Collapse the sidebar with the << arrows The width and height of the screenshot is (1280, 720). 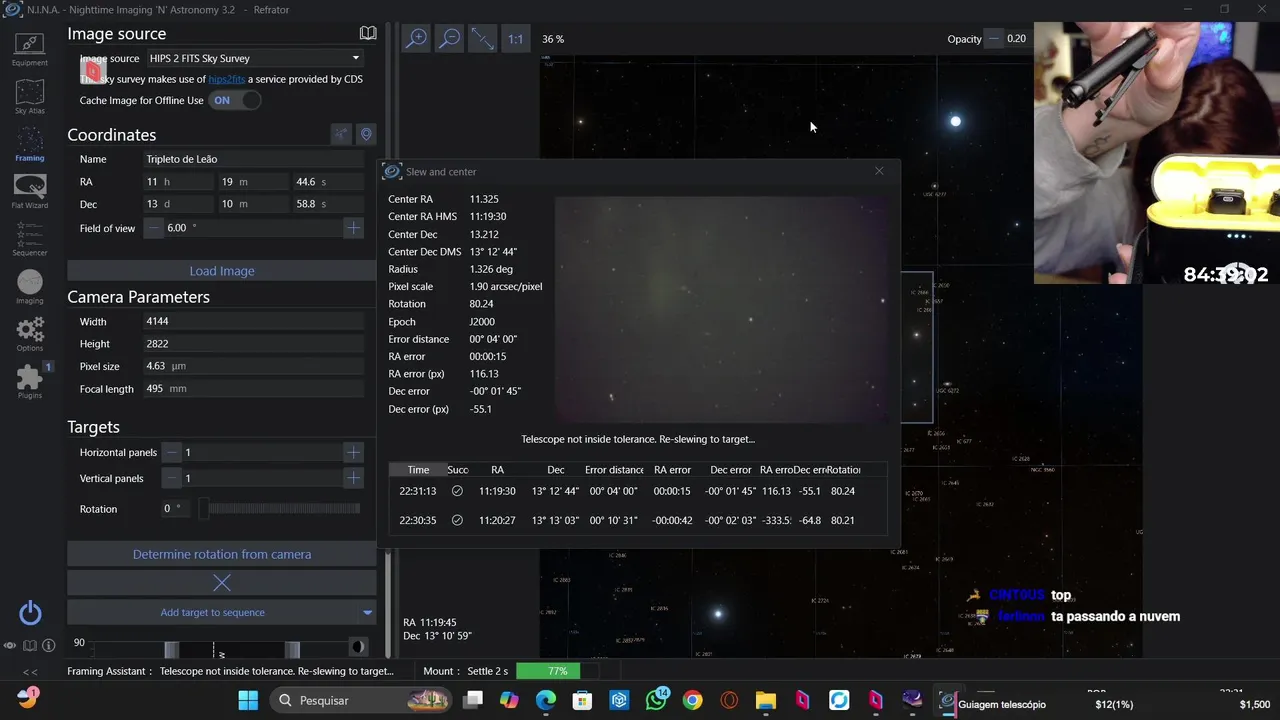[x=30, y=672]
